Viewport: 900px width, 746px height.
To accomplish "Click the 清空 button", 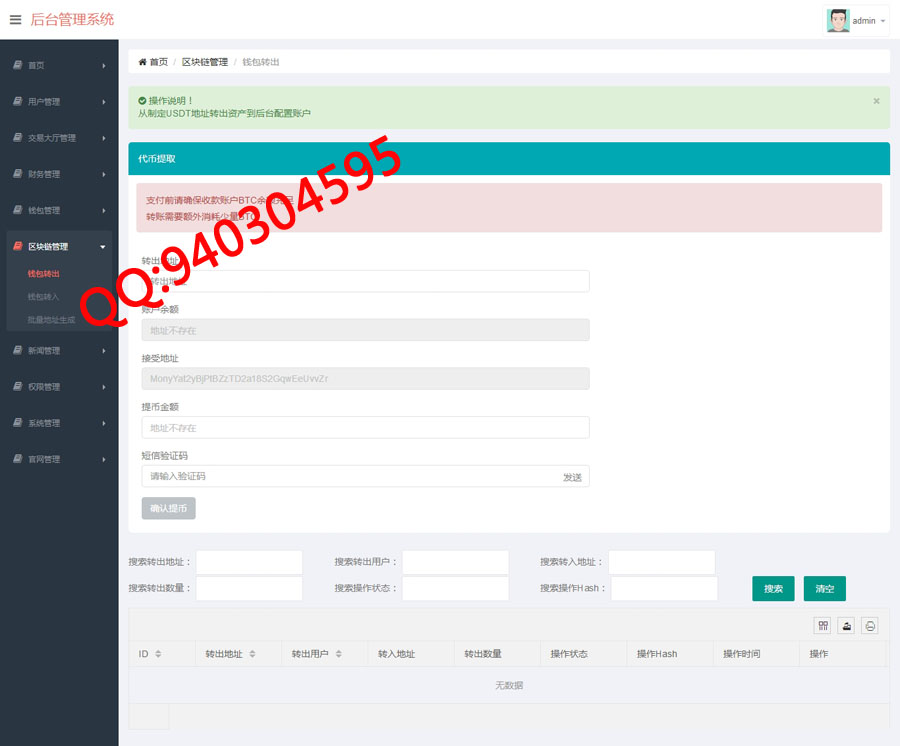I will 824,589.
